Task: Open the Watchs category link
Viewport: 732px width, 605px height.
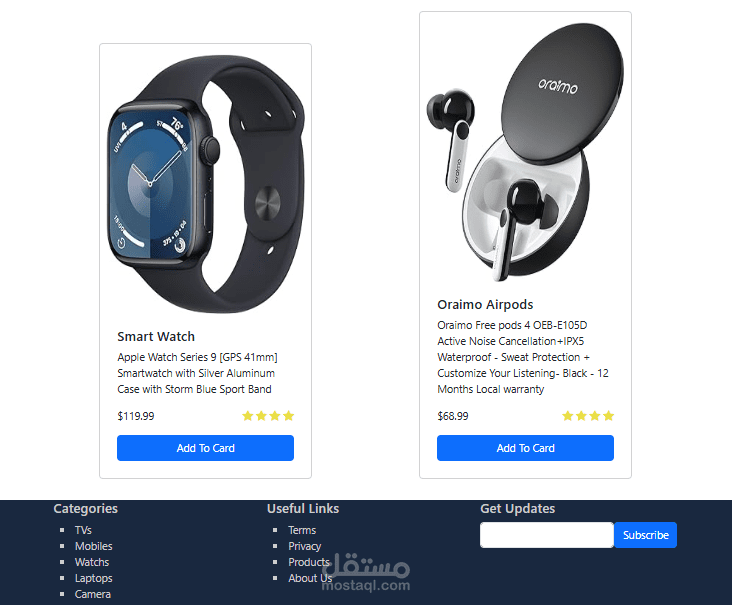Action: [x=92, y=562]
